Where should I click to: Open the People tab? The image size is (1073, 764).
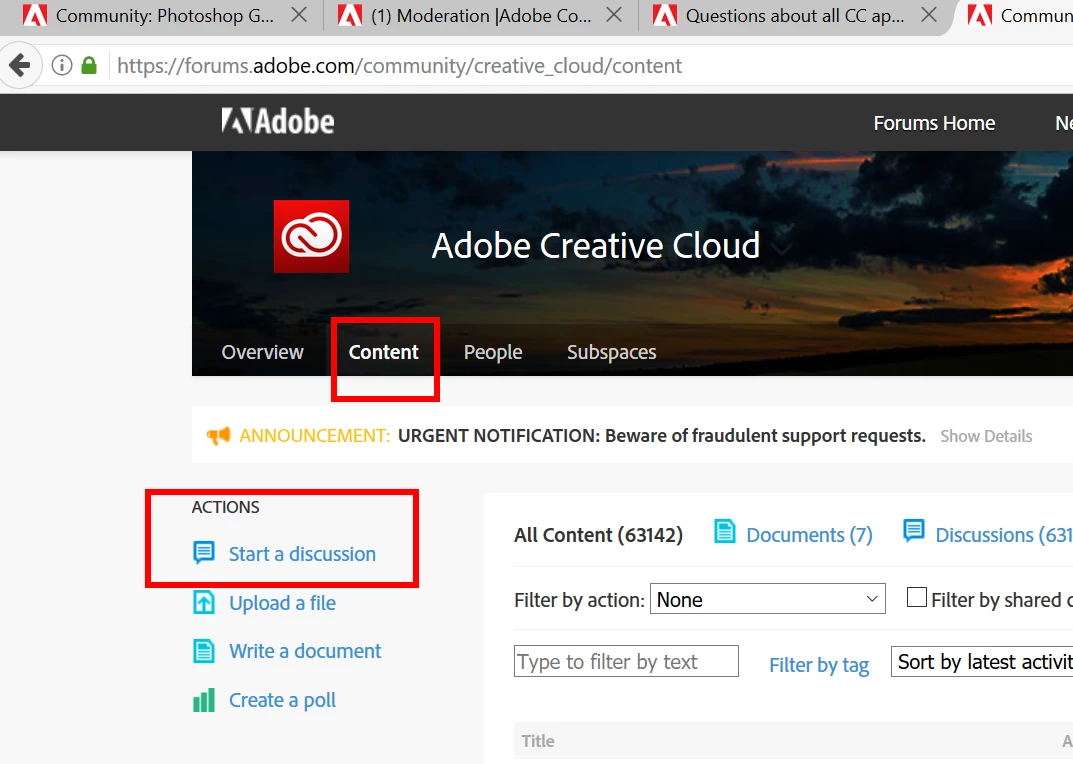[x=493, y=352]
